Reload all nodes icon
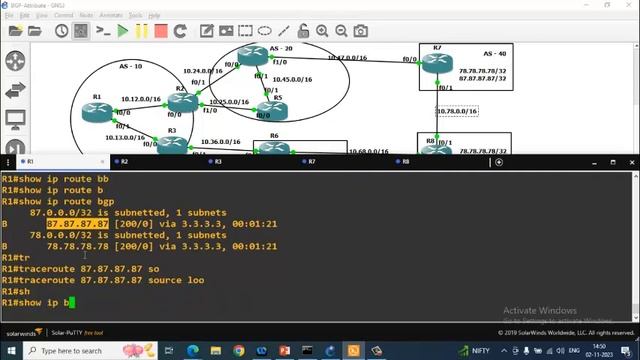 click(180, 31)
